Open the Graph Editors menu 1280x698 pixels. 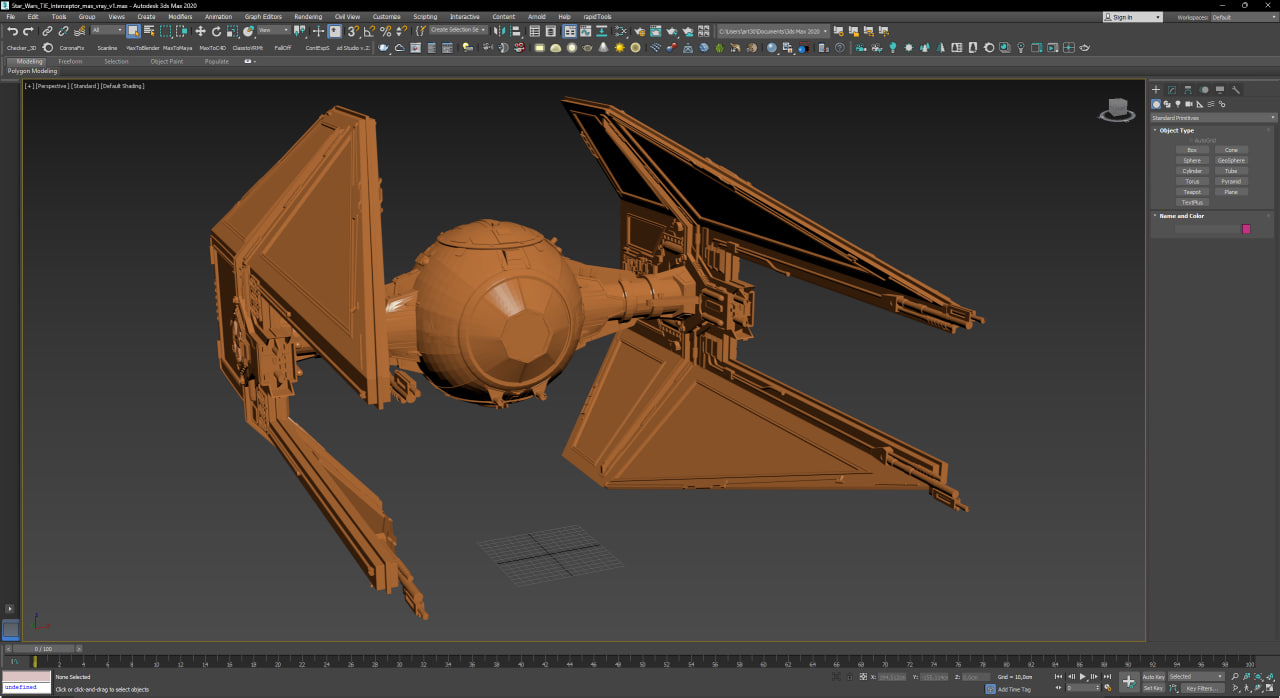point(263,17)
